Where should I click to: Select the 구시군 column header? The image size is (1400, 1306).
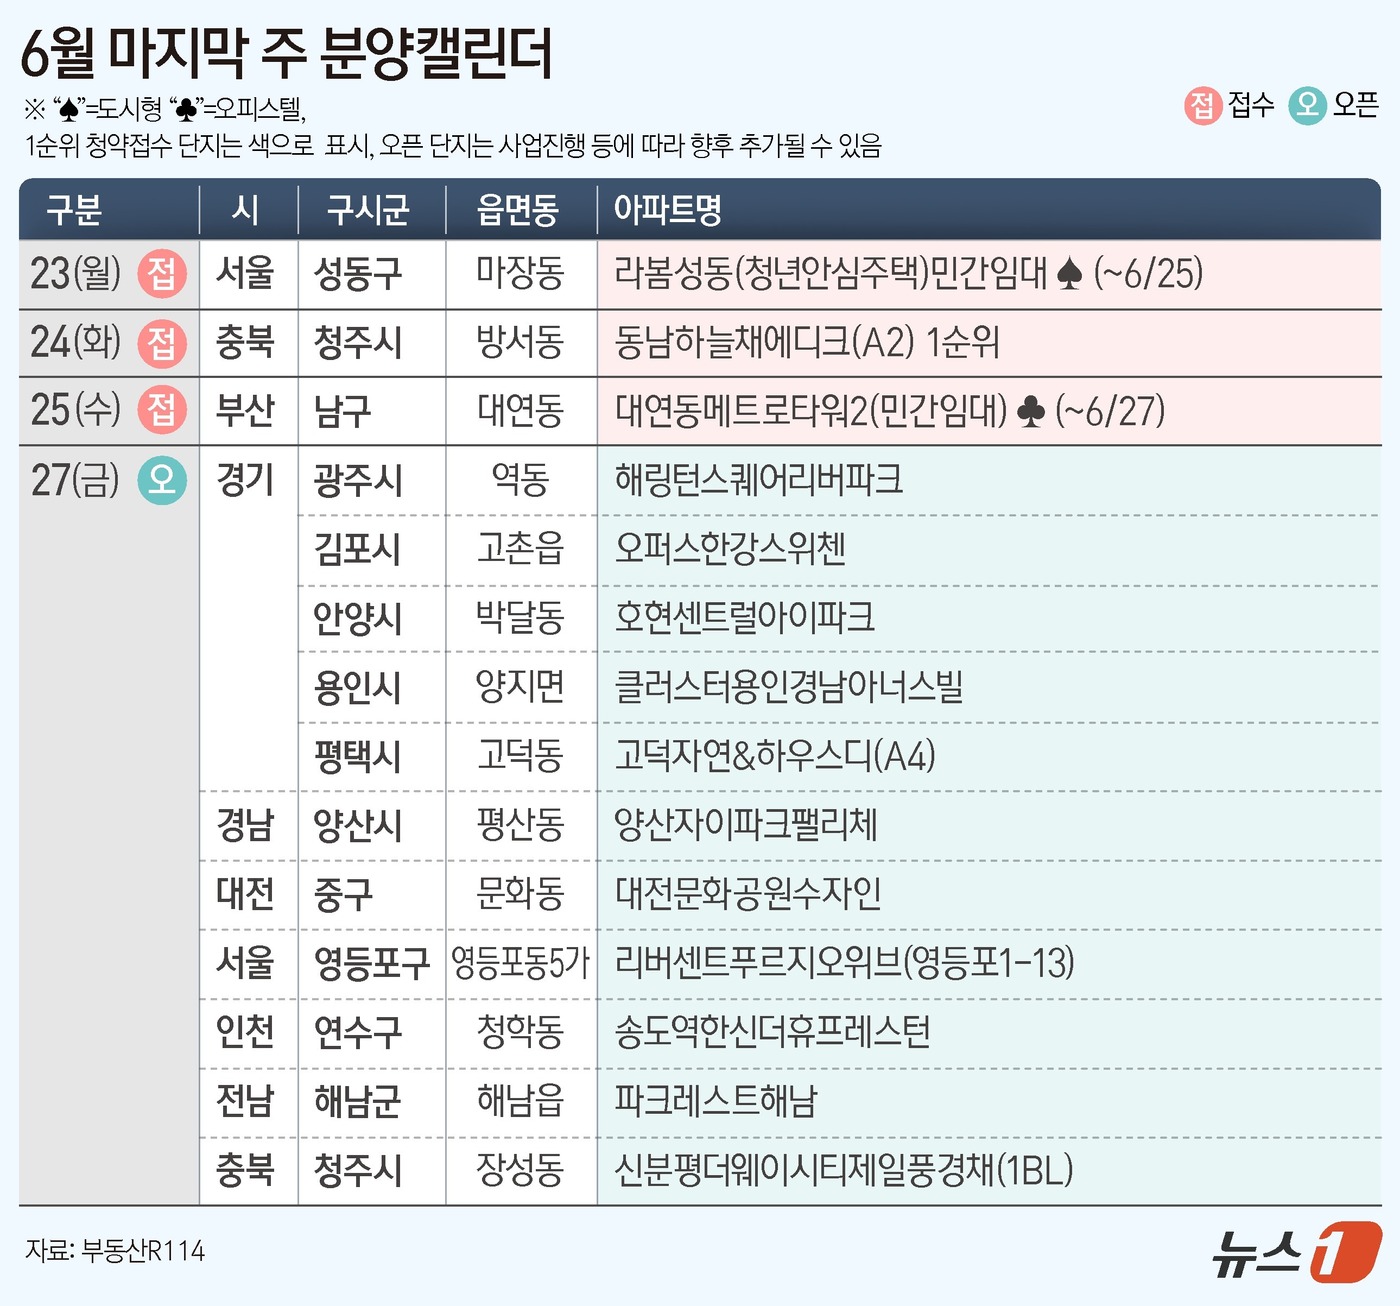[368, 210]
